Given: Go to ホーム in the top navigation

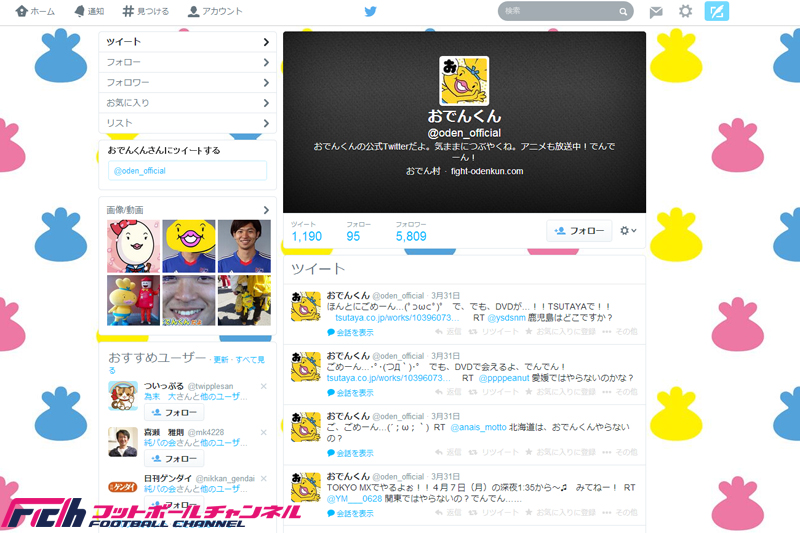Looking at the screenshot, I should pos(36,12).
